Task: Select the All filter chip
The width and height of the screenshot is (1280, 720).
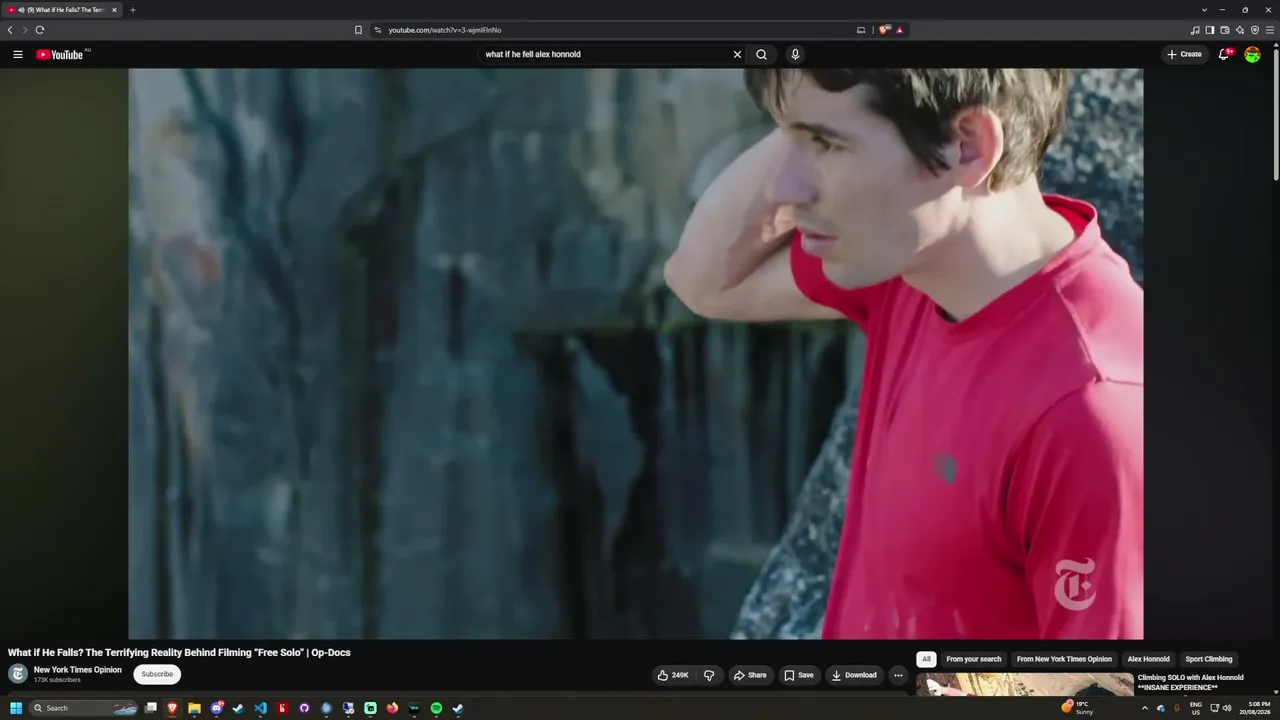Action: tap(926, 659)
